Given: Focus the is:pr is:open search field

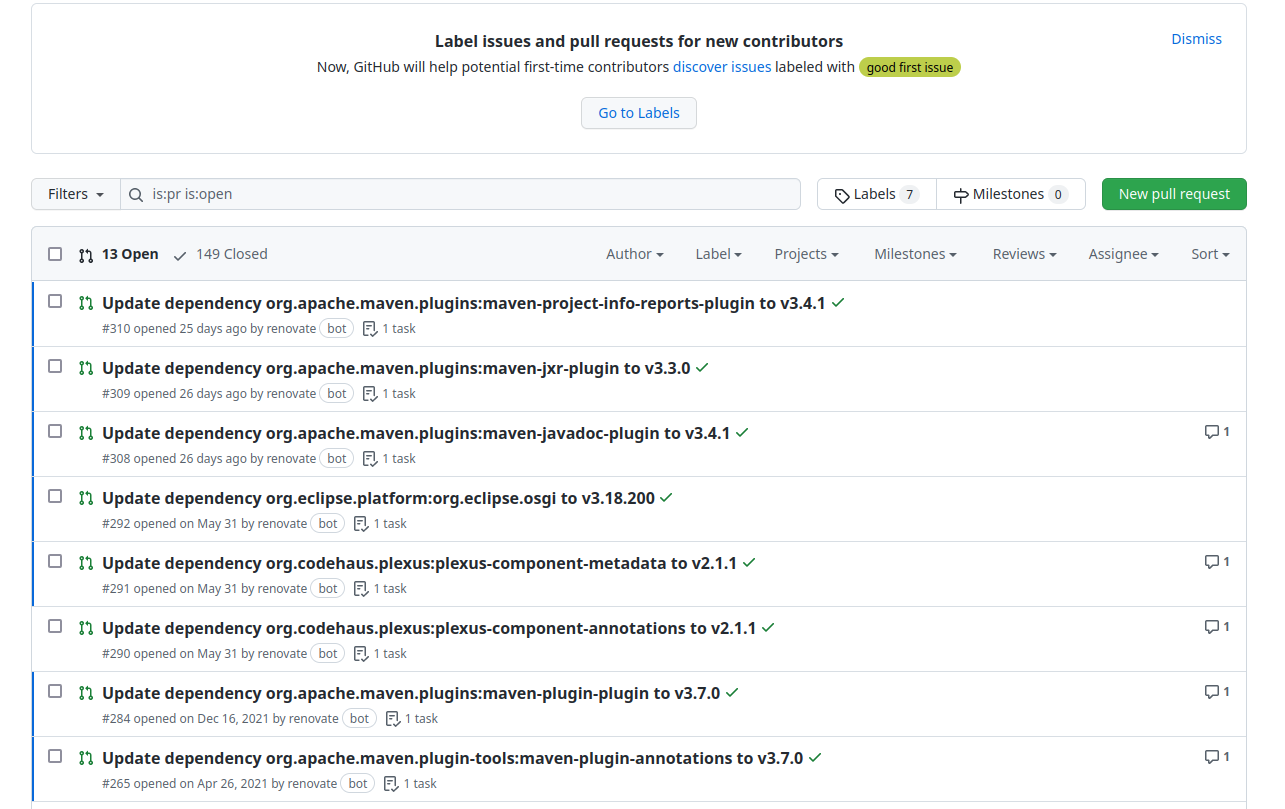Looking at the screenshot, I should [470, 194].
